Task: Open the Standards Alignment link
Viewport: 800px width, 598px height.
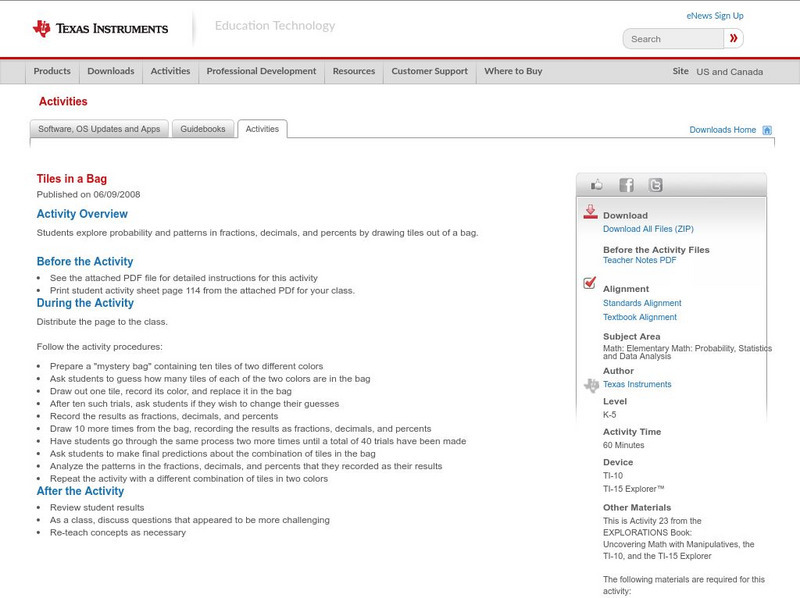Action: click(x=642, y=303)
